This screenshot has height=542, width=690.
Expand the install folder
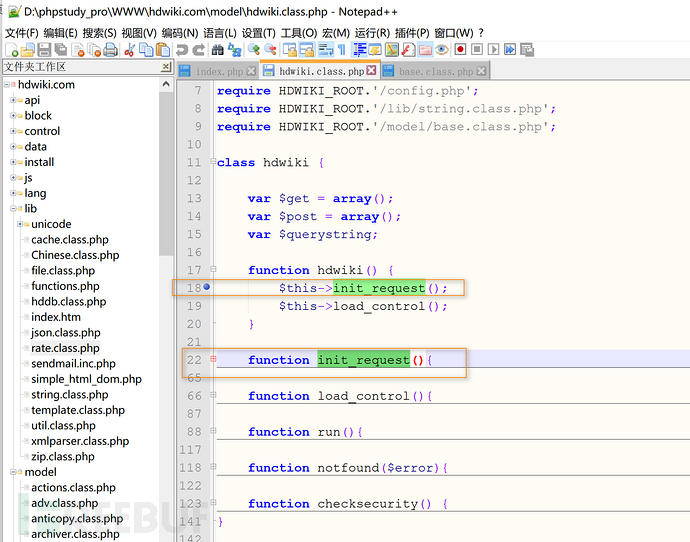tap(13, 162)
